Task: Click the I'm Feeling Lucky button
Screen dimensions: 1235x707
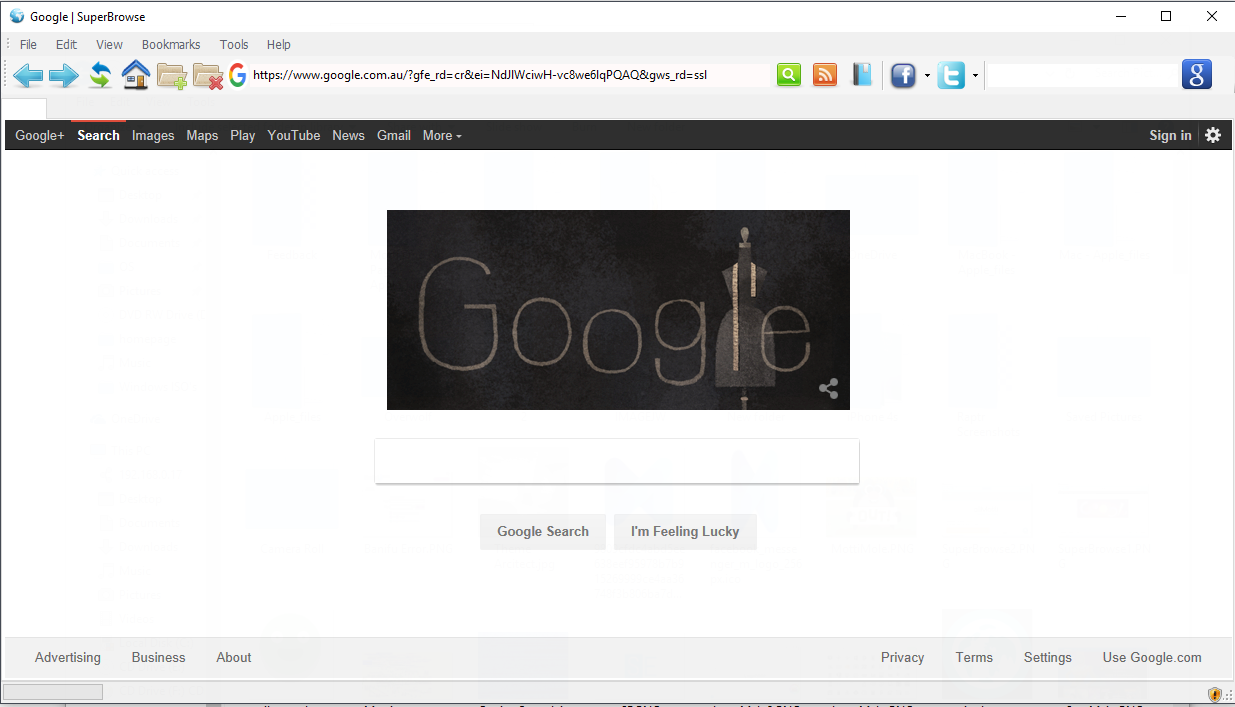Action: coord(685,532)
